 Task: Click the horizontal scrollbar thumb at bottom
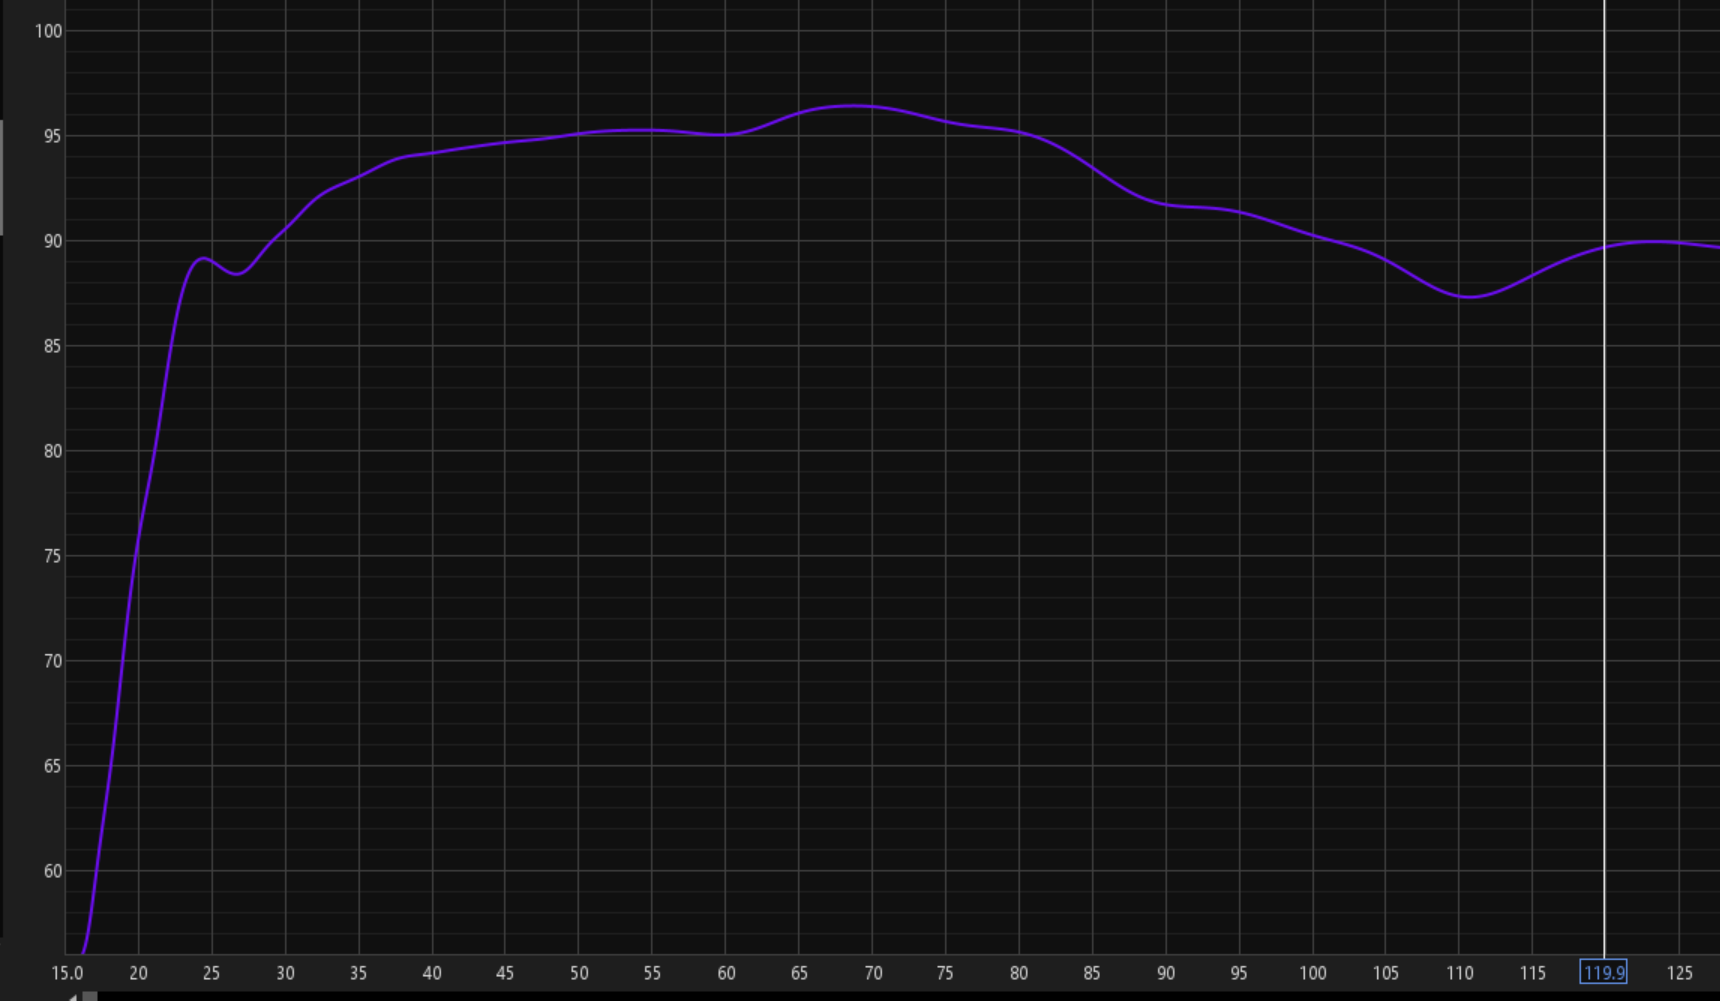pyautogui.click(x=90, y=996)
